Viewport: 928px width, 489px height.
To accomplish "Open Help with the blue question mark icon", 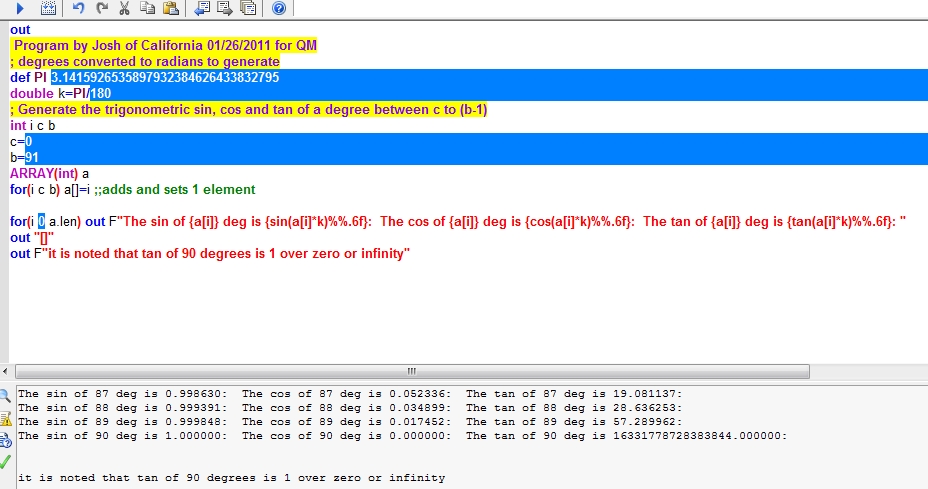I will [279, 8].
